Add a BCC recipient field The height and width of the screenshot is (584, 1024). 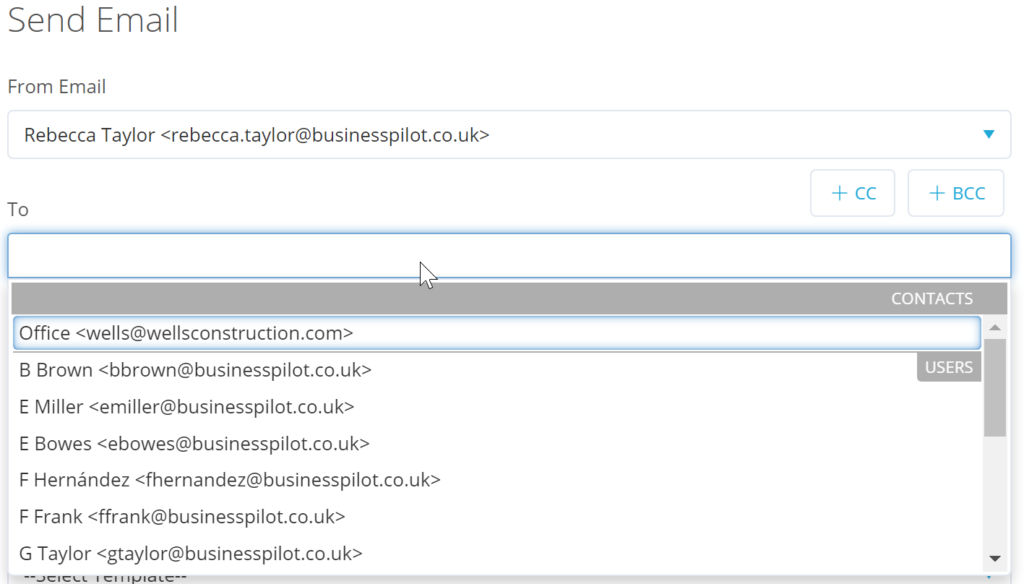[x=955, y=193]
